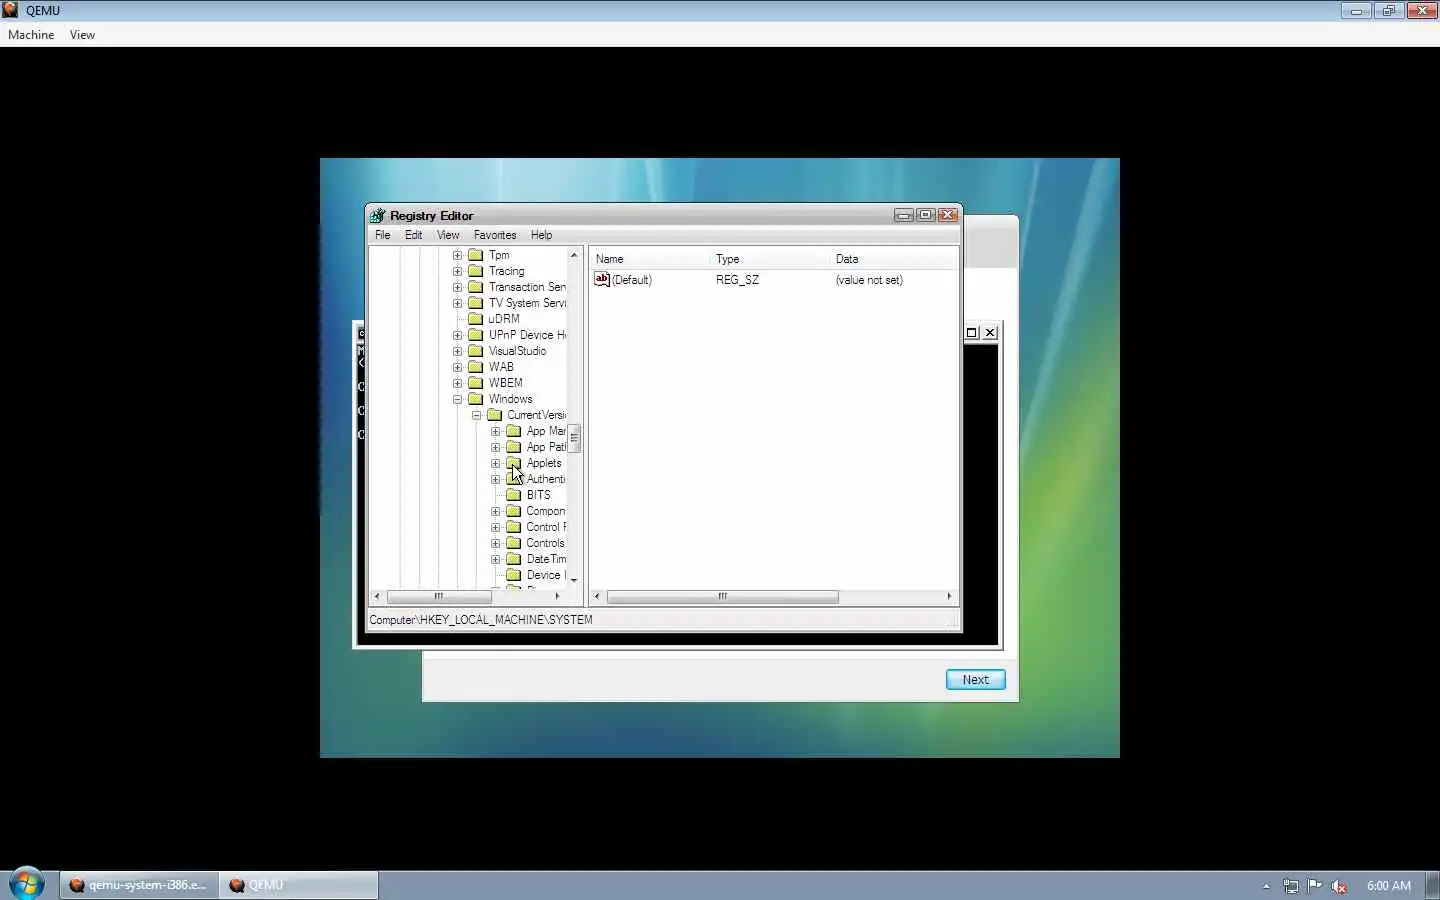Expand the TV System Services key

458,303
